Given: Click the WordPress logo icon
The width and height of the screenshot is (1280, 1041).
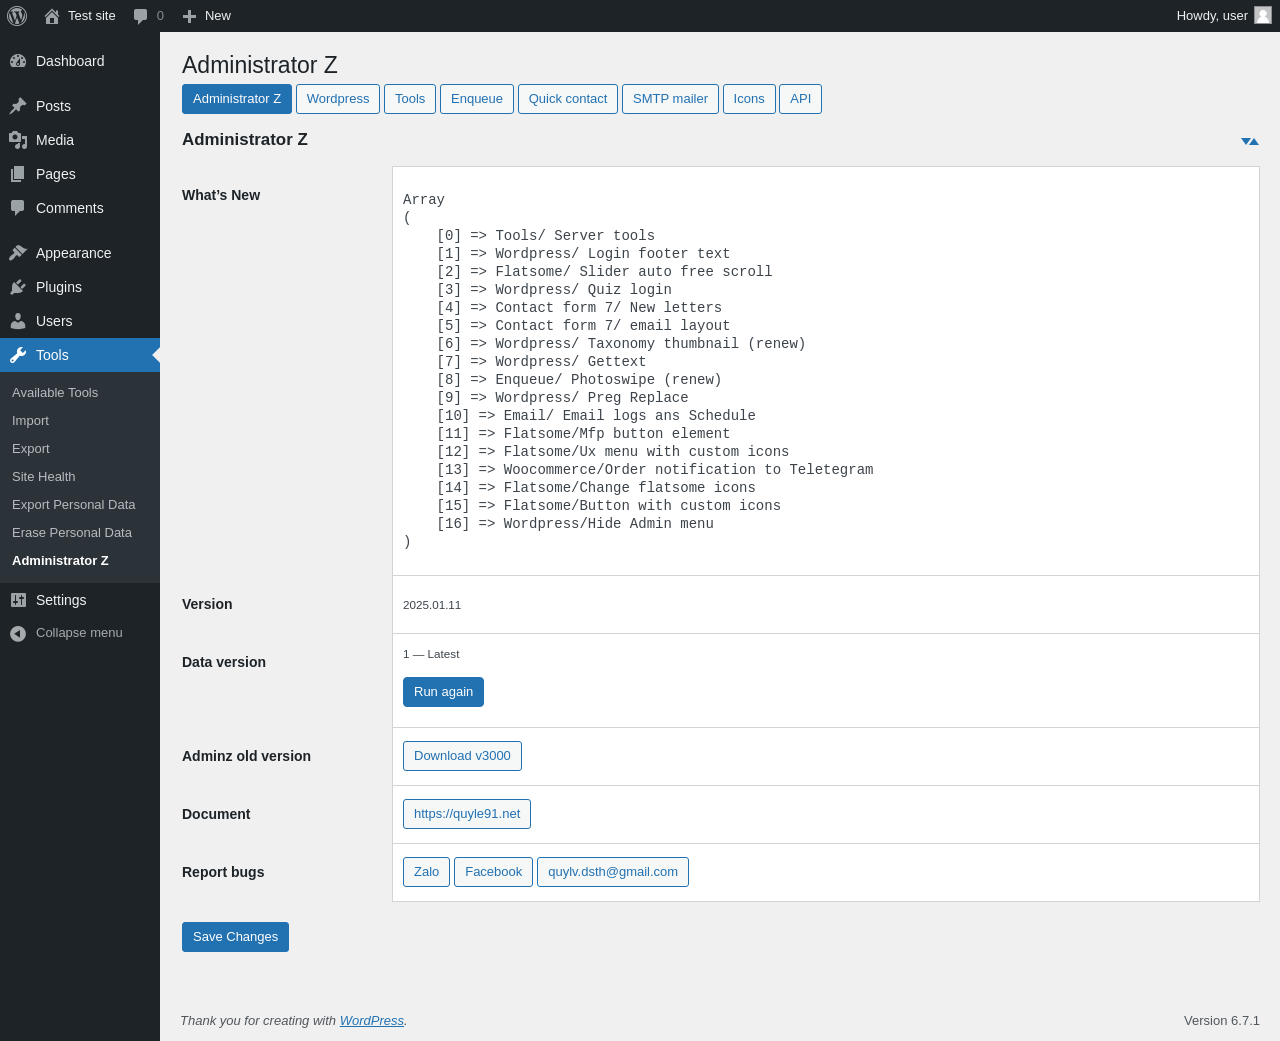Looking at the screenshot, I should coord(17,16).
